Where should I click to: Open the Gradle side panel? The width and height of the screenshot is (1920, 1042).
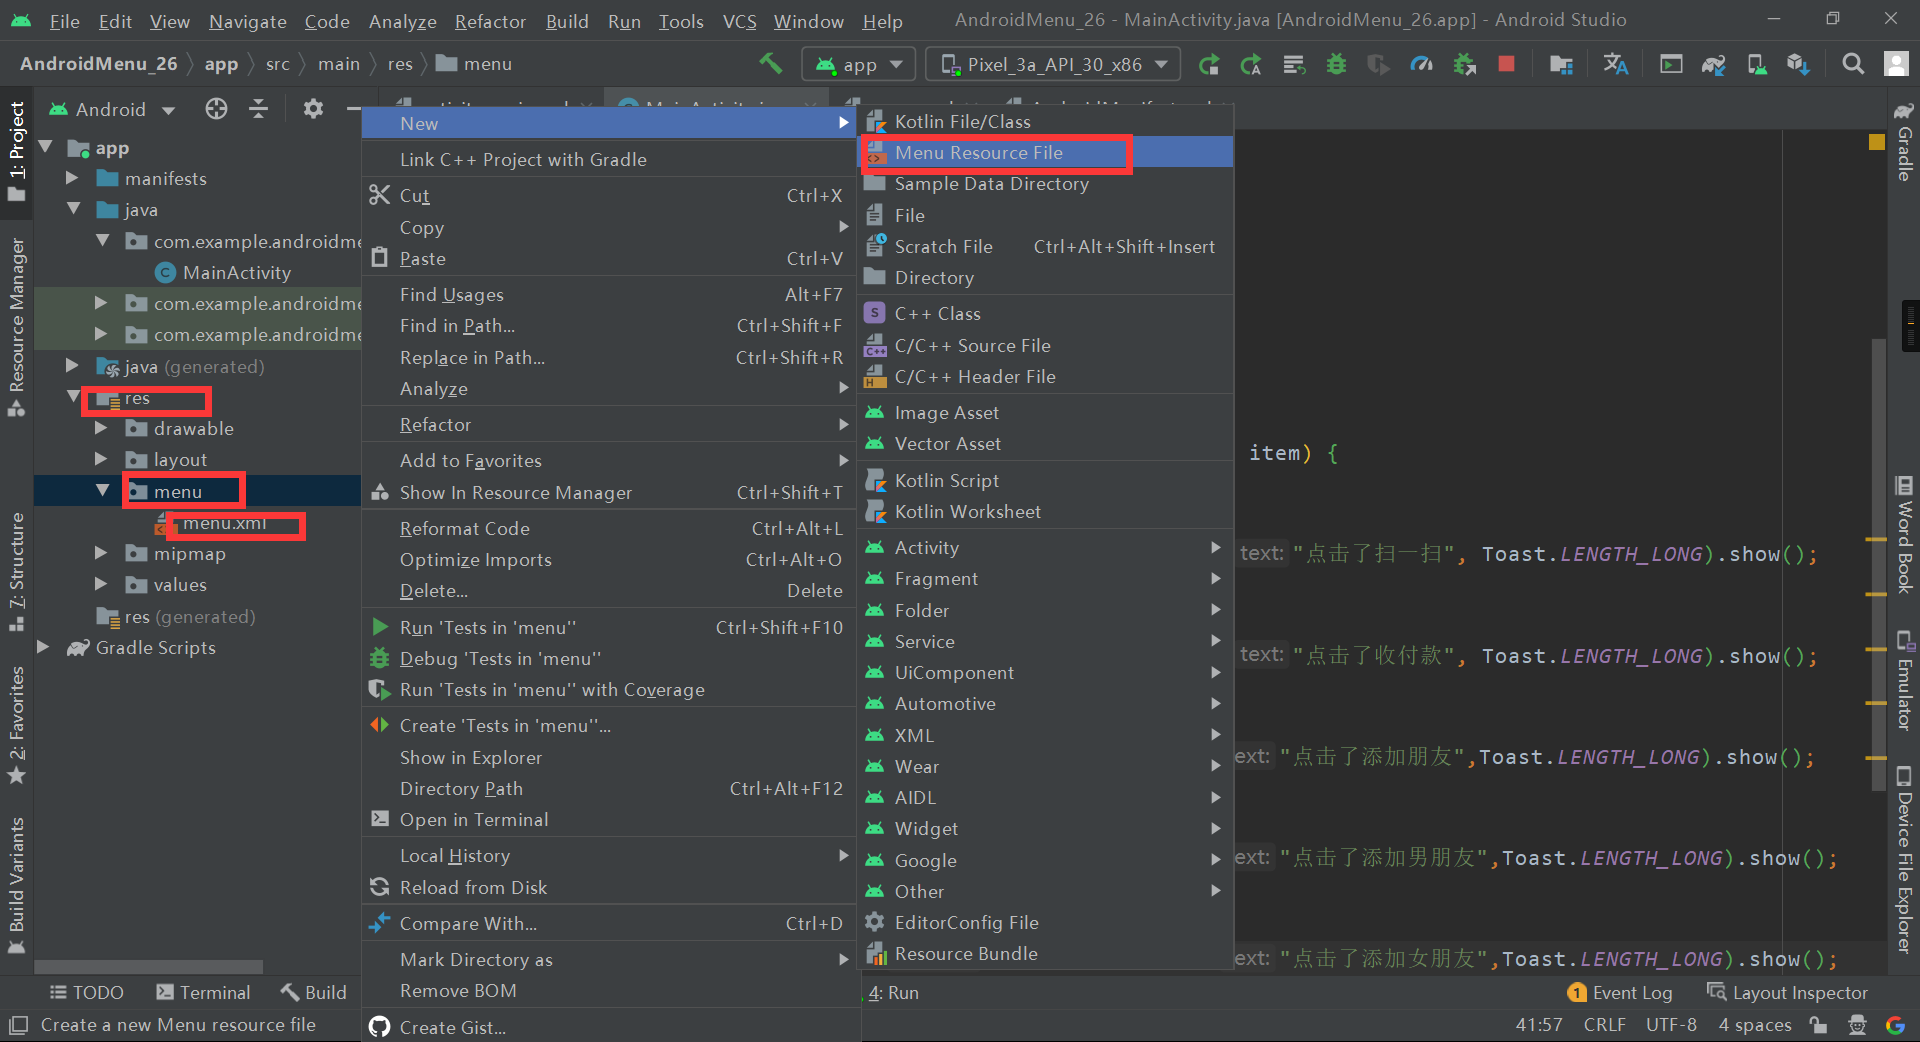(1904, 142)
